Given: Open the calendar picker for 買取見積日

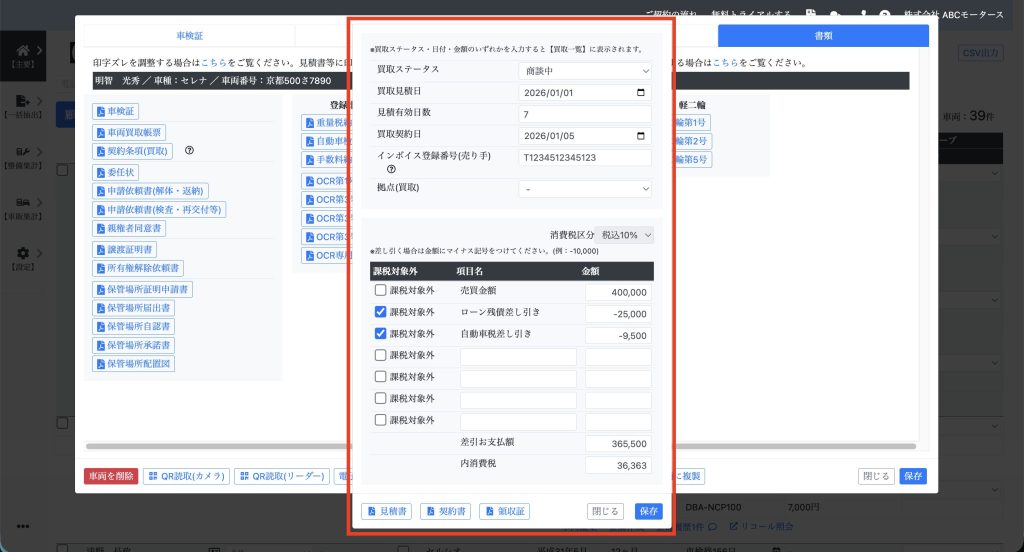Looking at the screenshot, I should tap(640, 93).
